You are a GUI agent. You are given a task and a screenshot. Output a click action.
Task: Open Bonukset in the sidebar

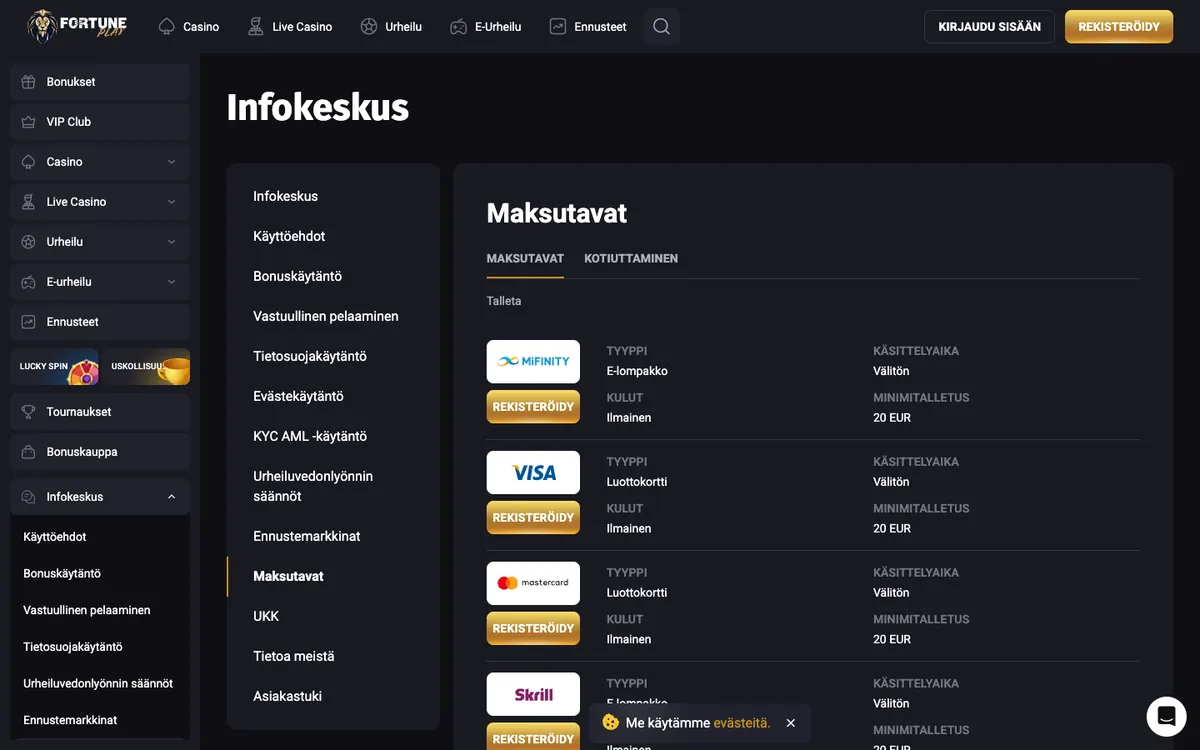coord(100,82)
